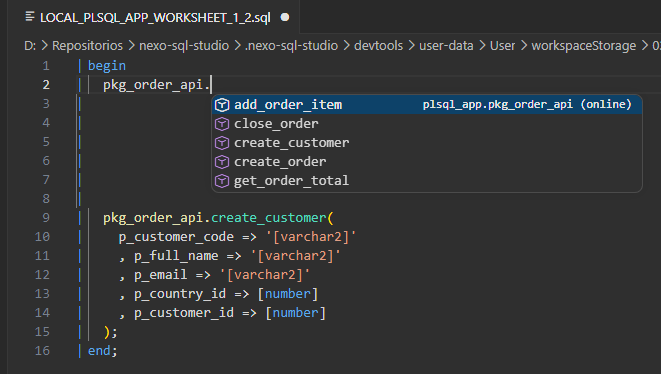
Task: Select add_order_item suggestion
Action: coord(427,105)
